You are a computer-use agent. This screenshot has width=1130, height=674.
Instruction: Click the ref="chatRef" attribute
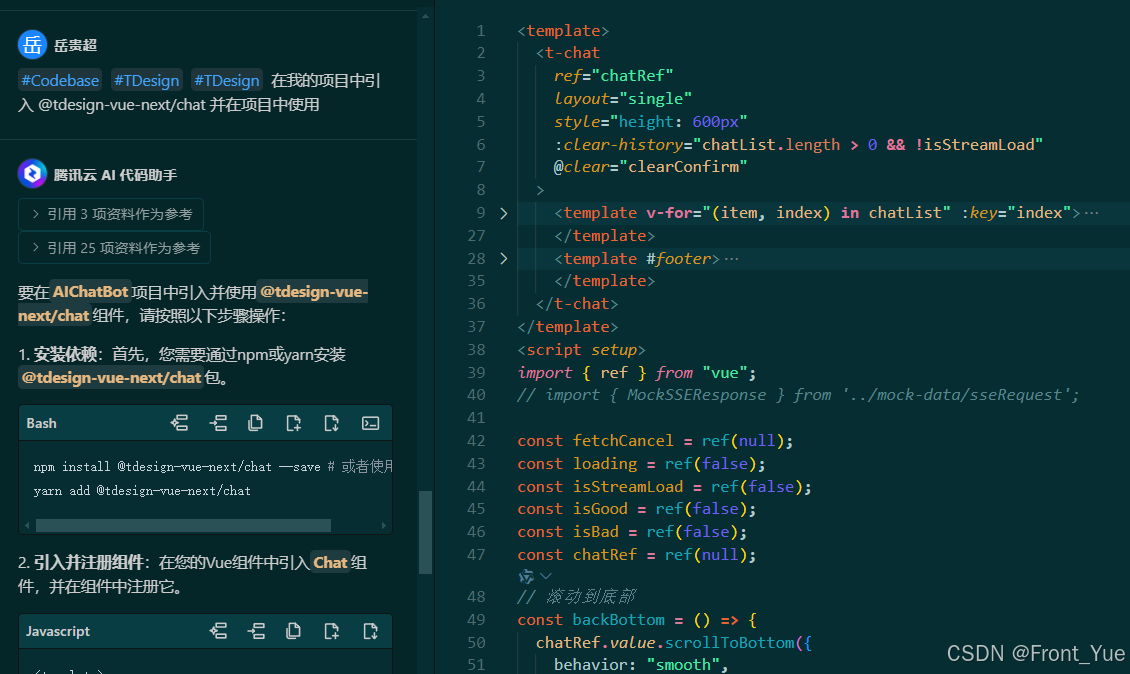click(613, 76)
